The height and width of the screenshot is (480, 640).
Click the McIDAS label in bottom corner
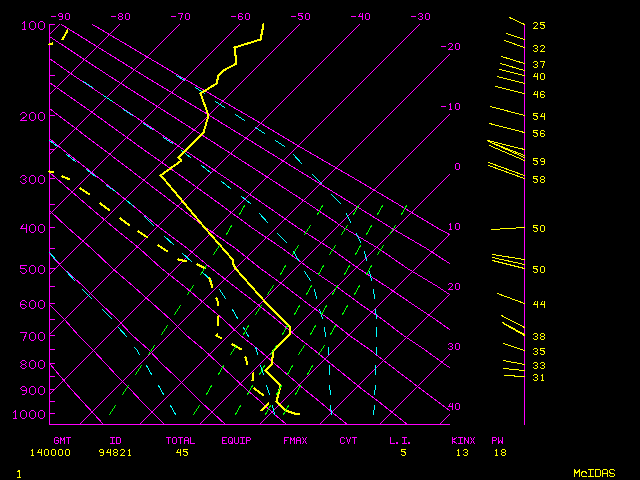593,472
